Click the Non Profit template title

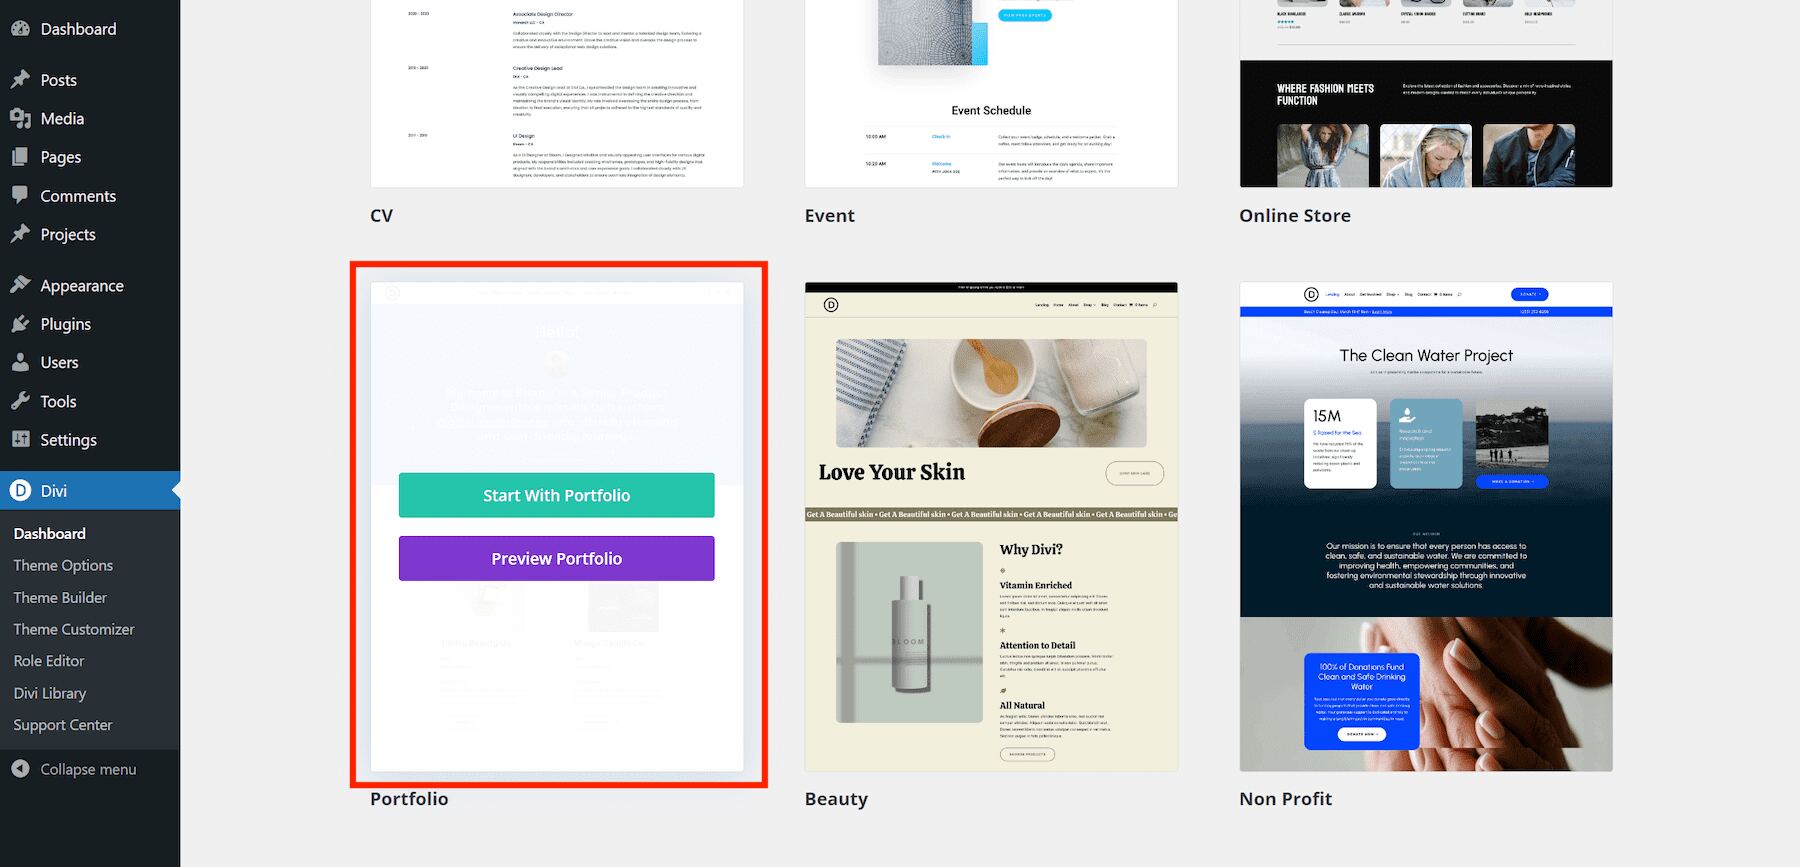(1285, 798)
